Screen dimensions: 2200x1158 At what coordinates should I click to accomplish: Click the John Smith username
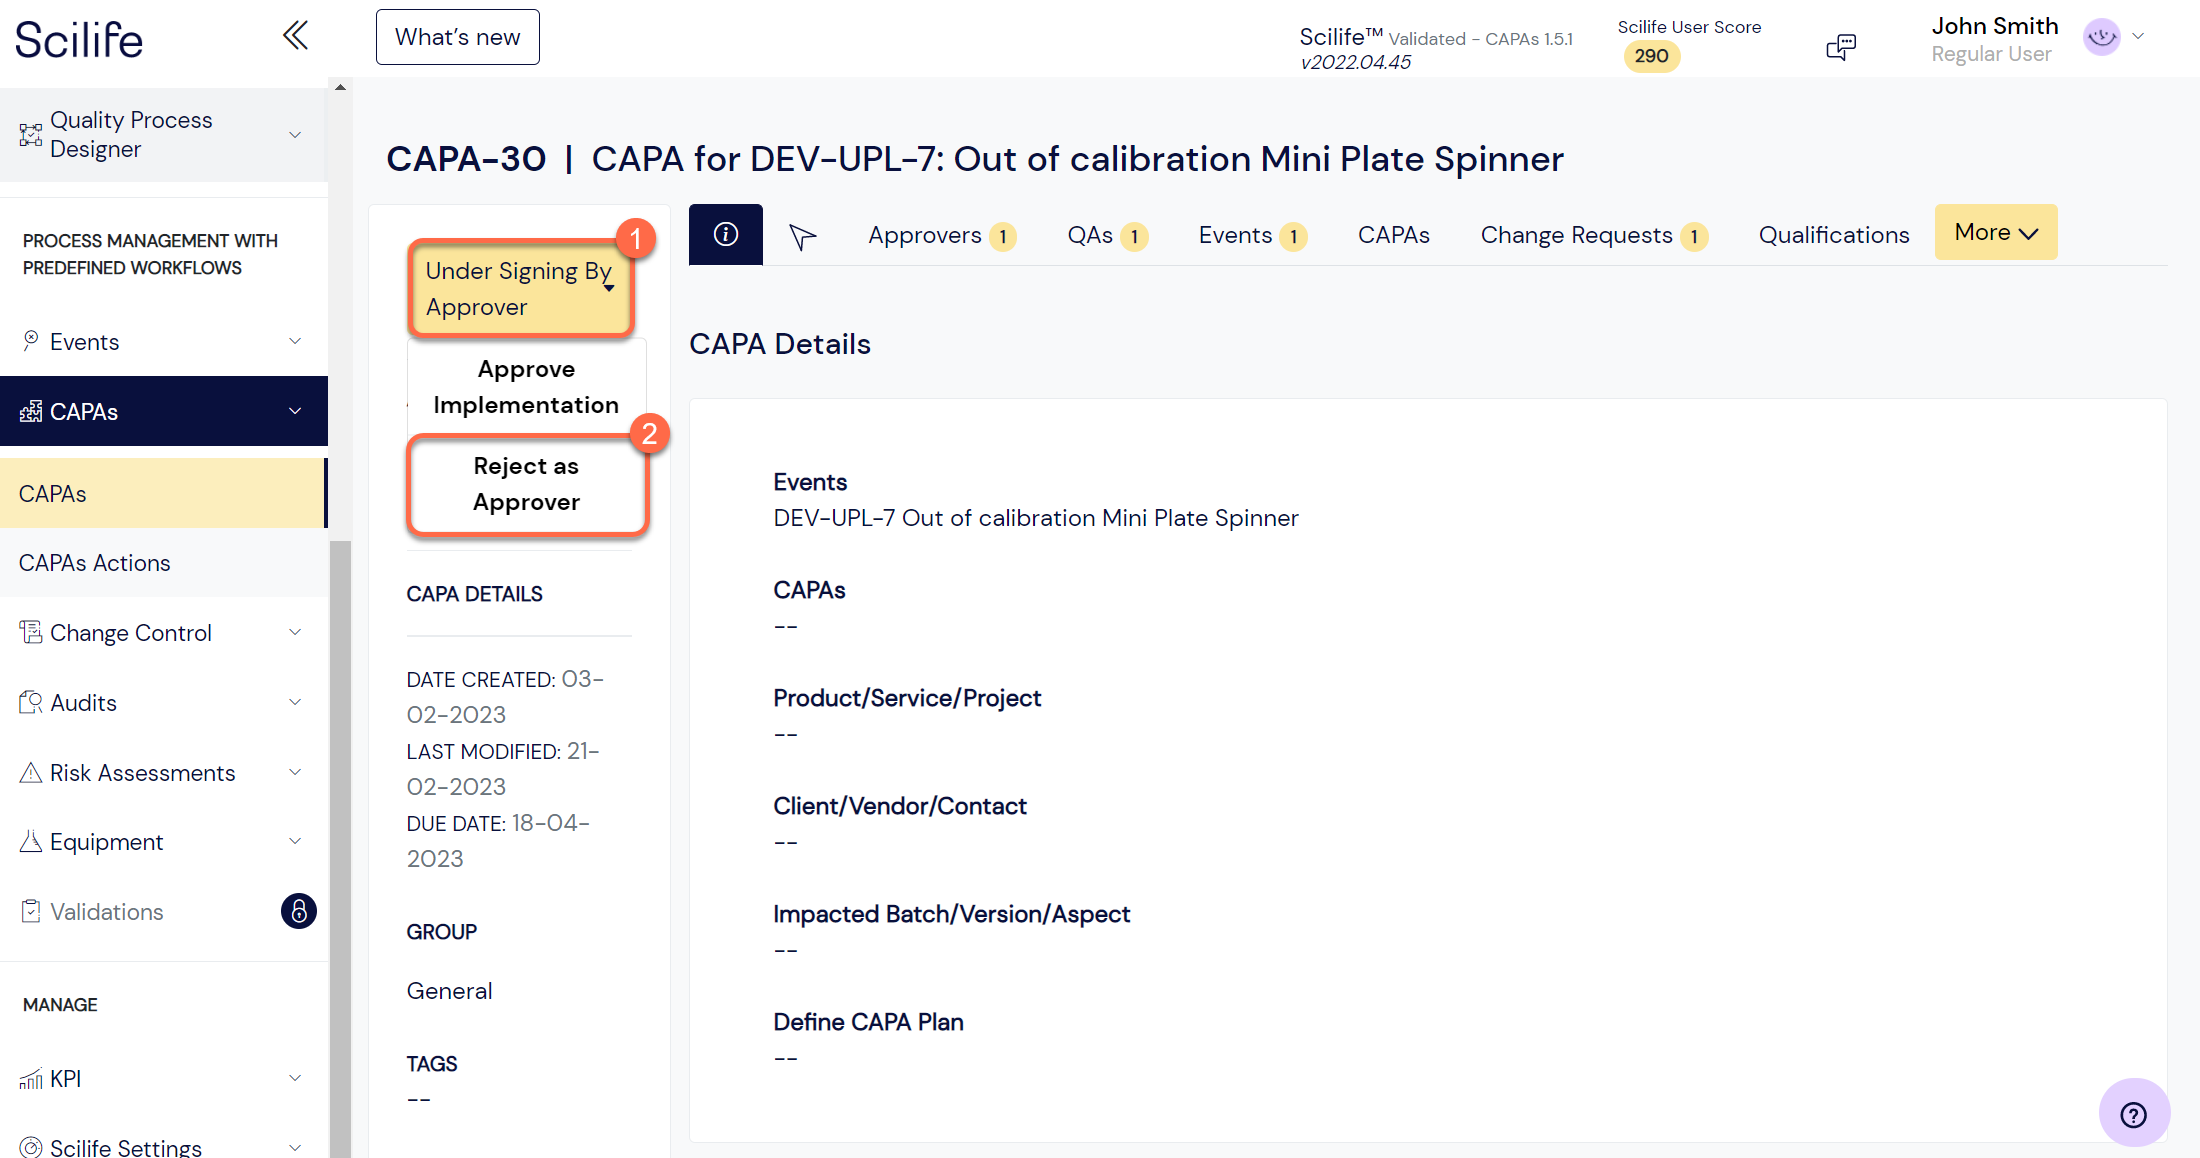[1994, 26]
